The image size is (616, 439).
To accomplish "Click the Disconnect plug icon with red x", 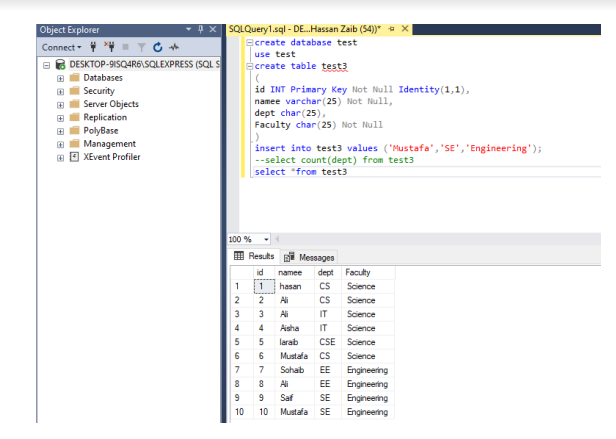I will click(110, 47).
